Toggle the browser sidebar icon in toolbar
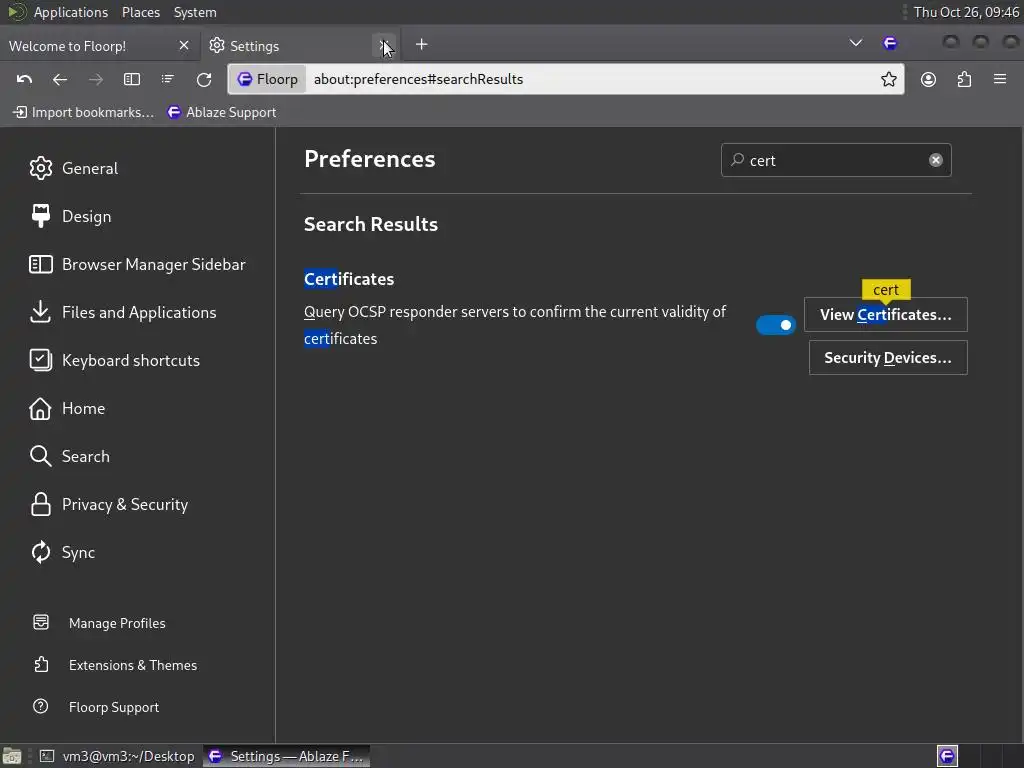 132,79
